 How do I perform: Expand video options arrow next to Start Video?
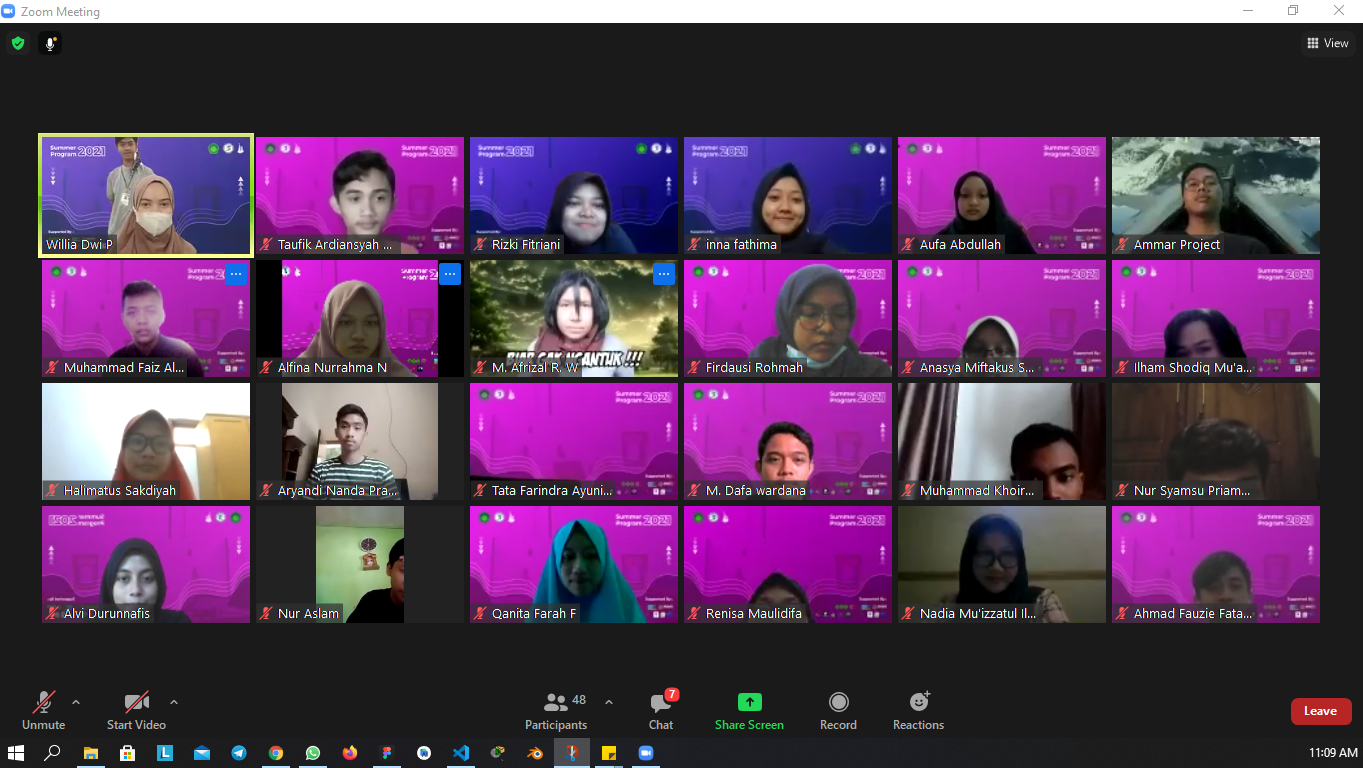pyautogui.click(x=174, y=702)
